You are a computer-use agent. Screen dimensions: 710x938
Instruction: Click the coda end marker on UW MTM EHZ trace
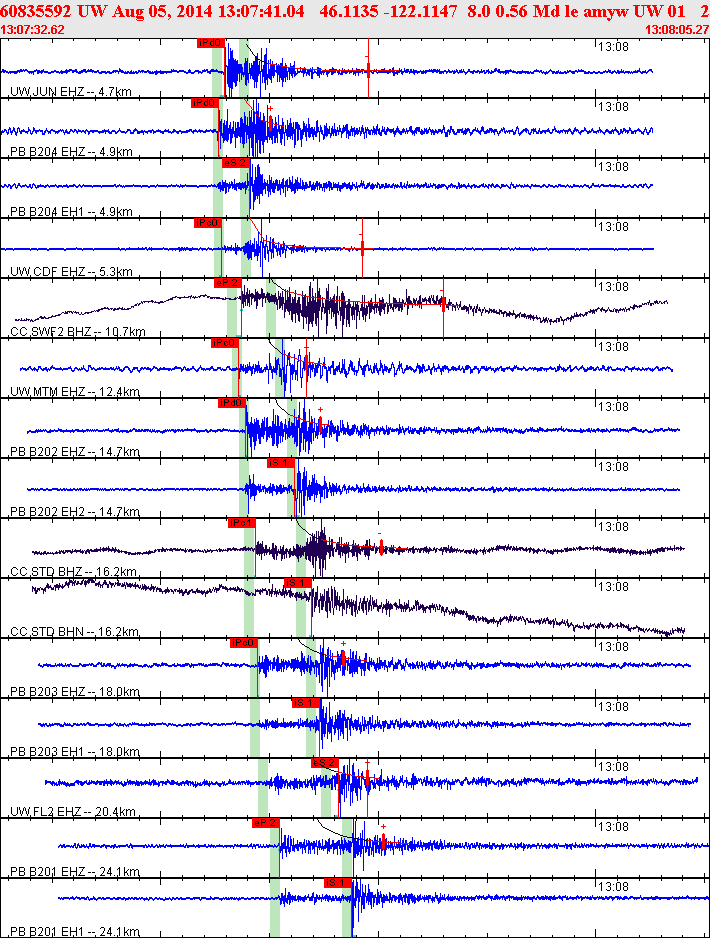306,362
